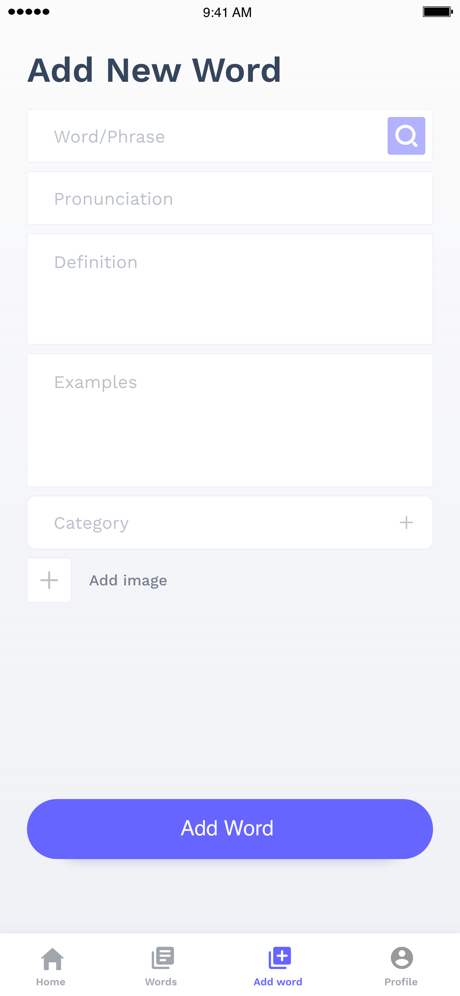Go to the Profile tab label
The width and height of the screenshot is (460, 996).
tap(401, 981)
